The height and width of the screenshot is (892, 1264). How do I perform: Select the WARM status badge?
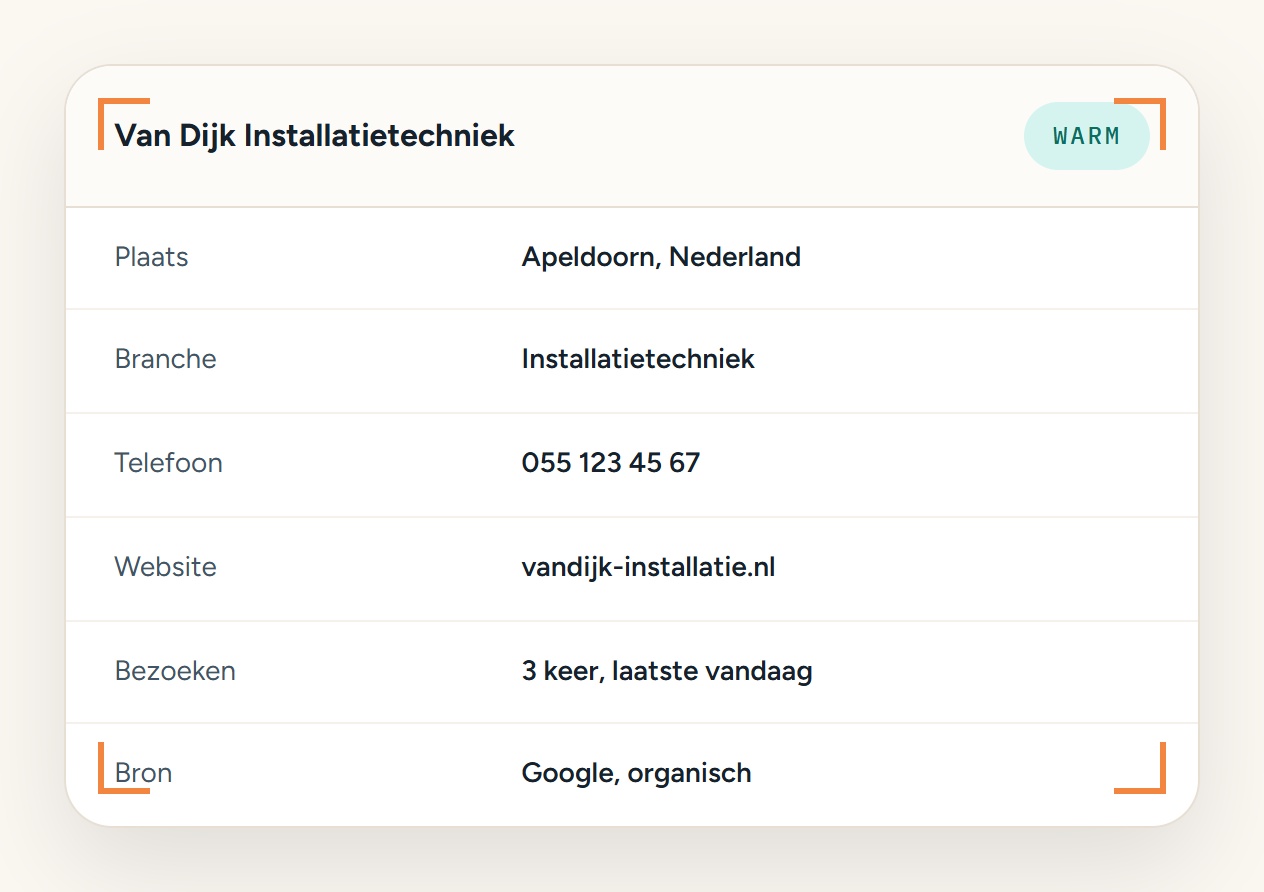(1087, 136)
